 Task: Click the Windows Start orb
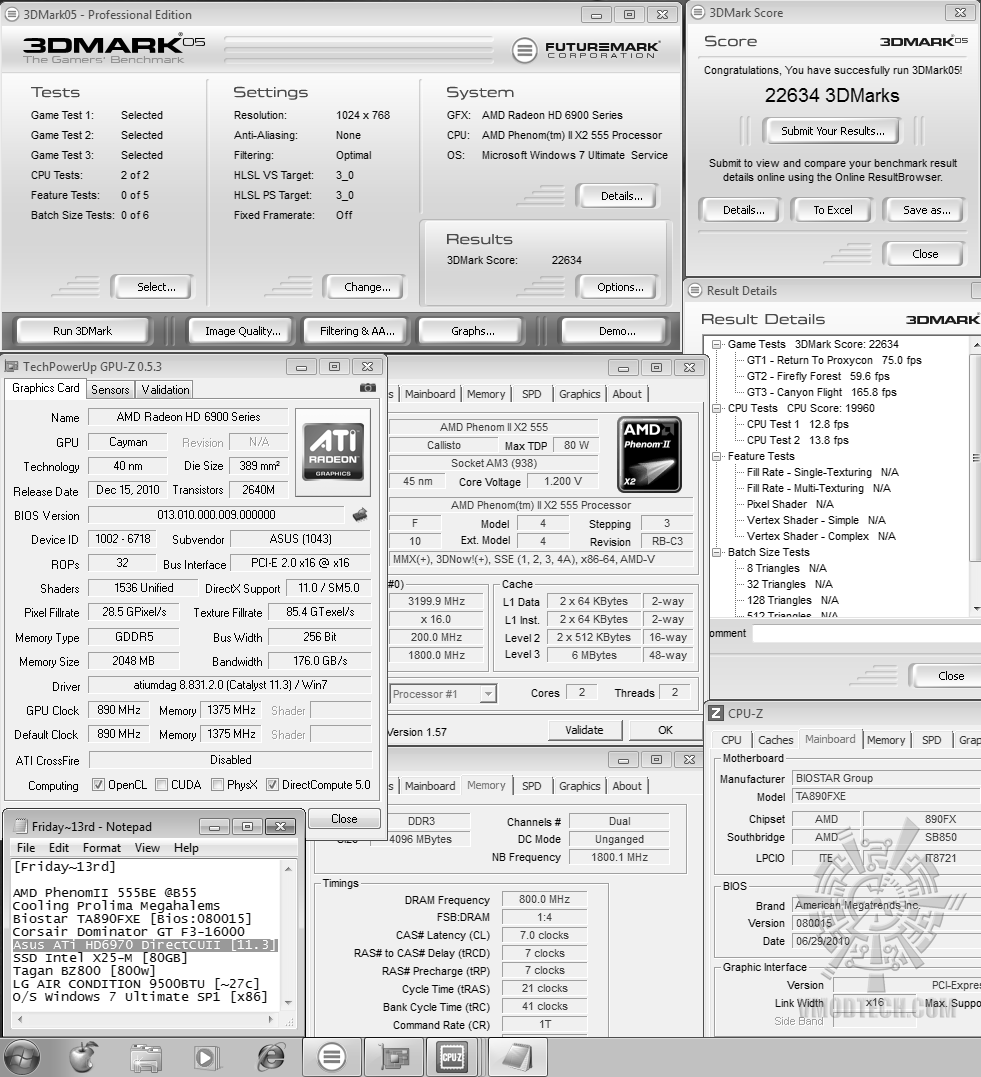tap(20, 1056)
